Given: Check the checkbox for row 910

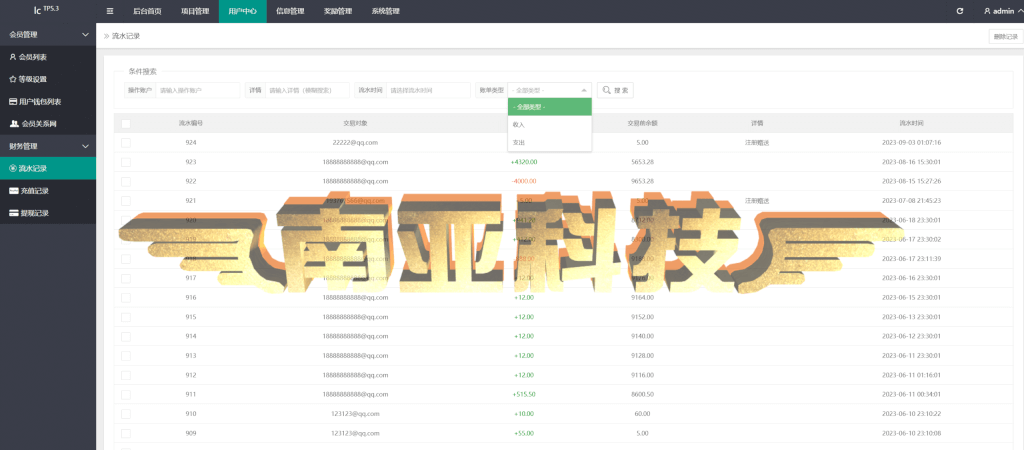Looking at the screenshot, I should pos(126,414).
